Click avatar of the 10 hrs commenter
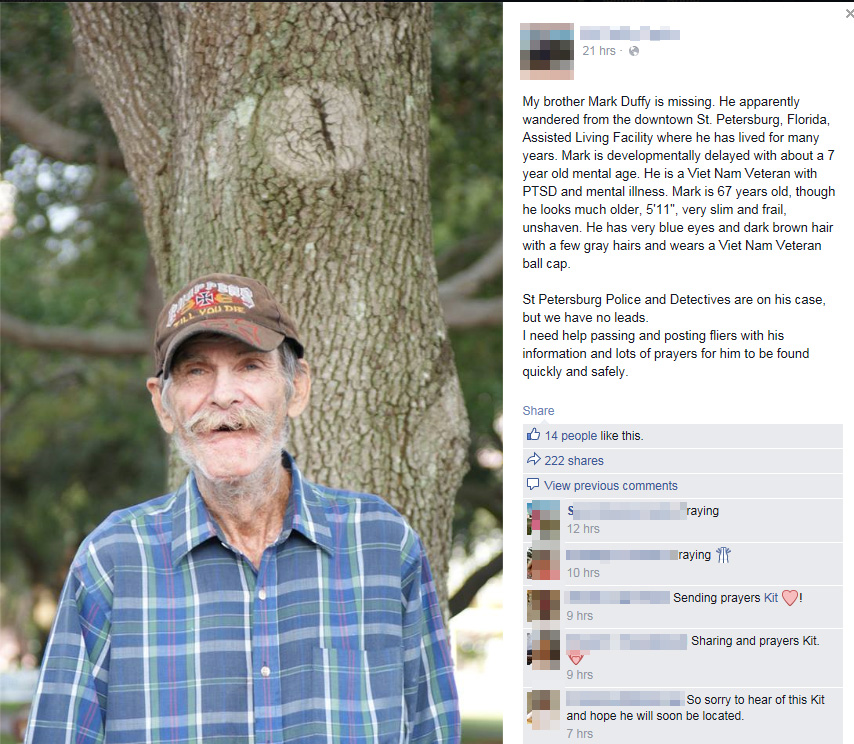This screenshot has height=744, width=854. pos(544,563)
